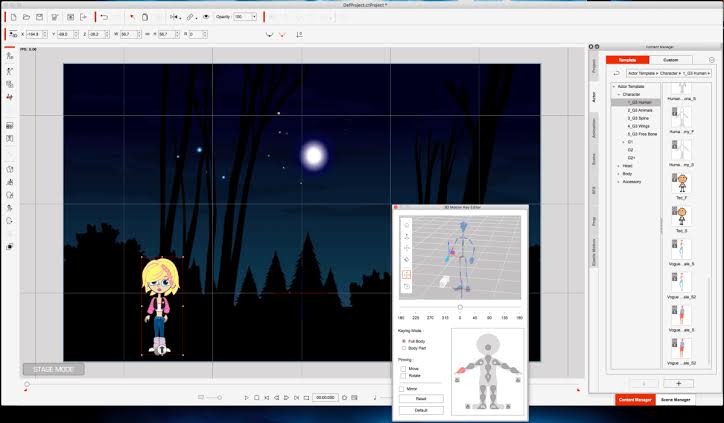The height and width of the screenshot is (423, 724).
Task: Click the Save Project icon
Action: 40,17
